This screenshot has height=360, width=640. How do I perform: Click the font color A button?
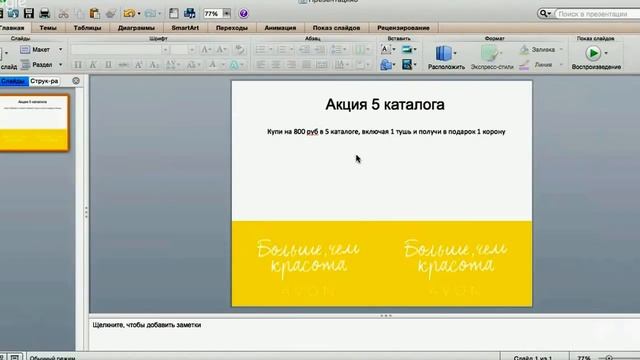(212, 65)
